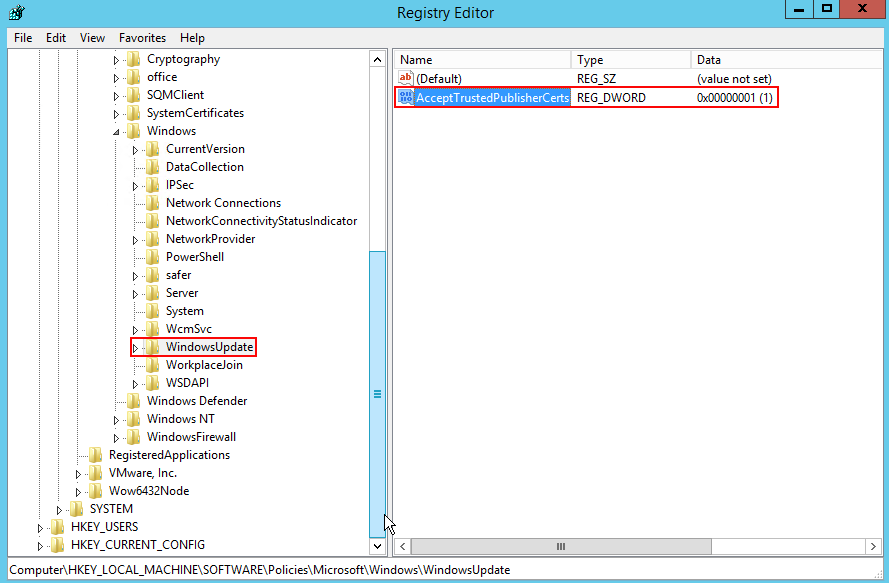Click the Data column header
This screenshot has height=583, width=889.
[x=780, y=60]
